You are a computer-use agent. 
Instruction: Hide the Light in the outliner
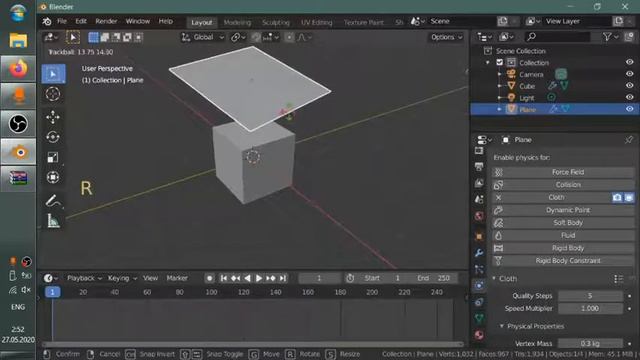pyautogui.click(x=629, y=98)
